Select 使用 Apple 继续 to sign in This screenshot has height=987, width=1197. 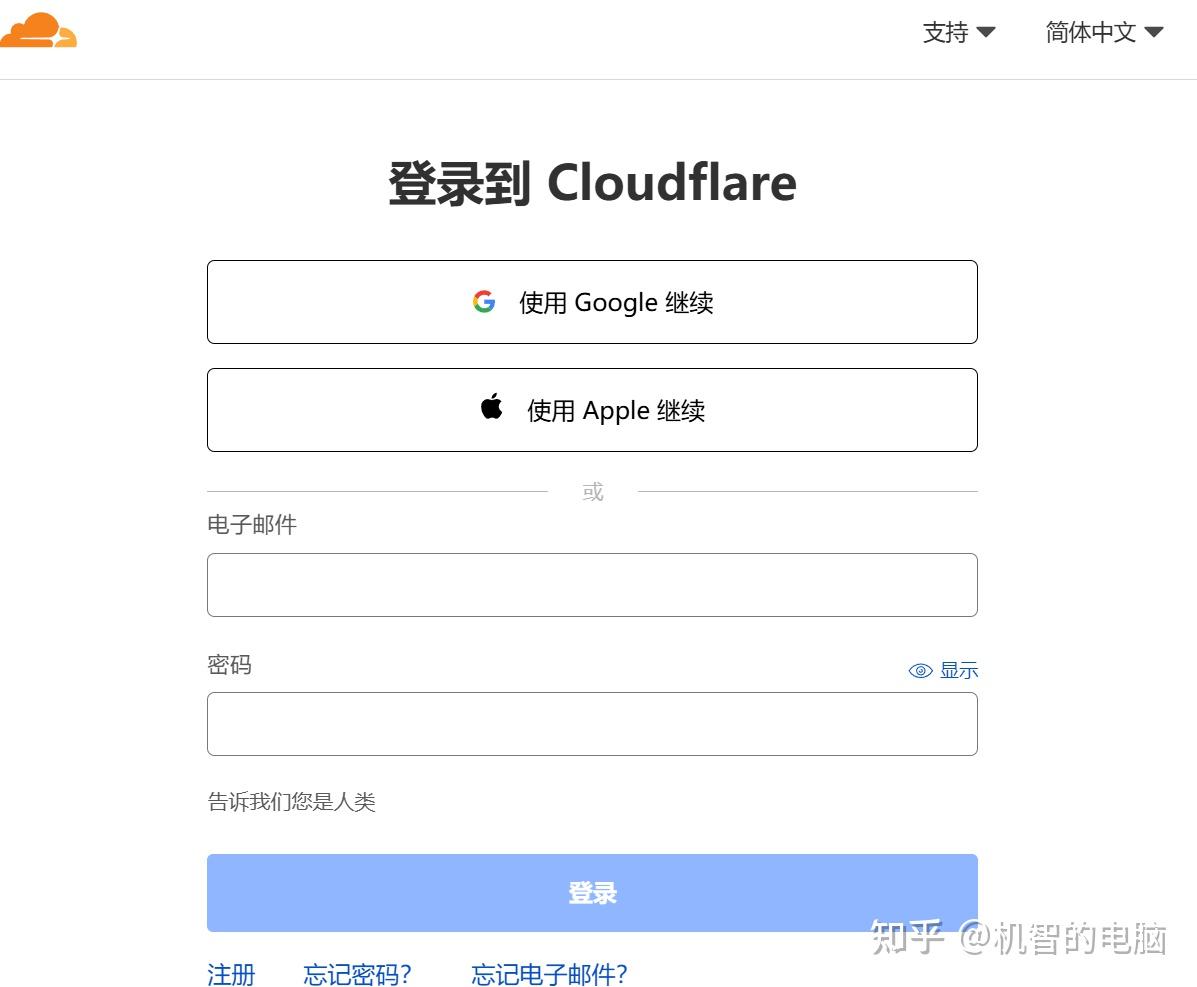coord(592,409)
